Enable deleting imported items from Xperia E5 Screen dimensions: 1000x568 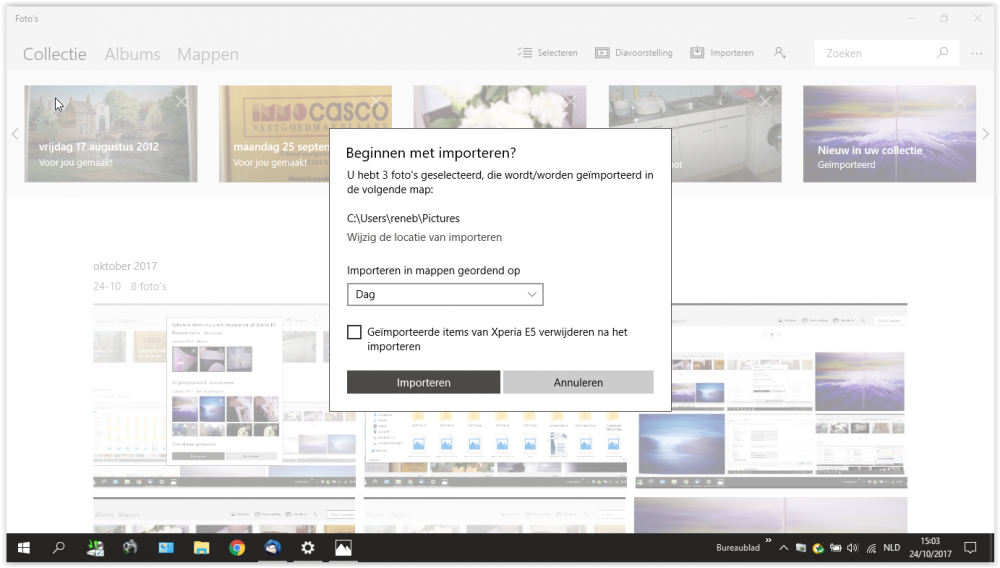click(x=354, y=332)
